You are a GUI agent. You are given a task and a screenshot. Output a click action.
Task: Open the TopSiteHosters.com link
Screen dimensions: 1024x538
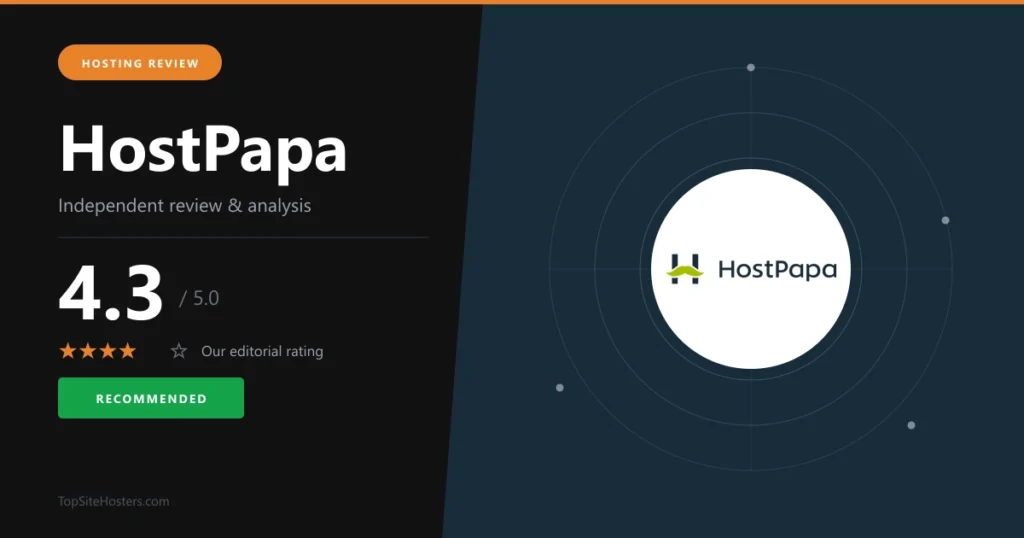114,501
